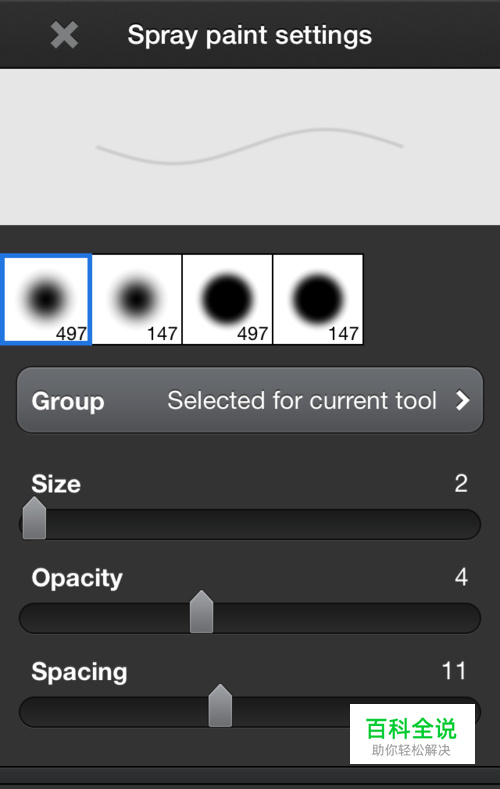Click the Opacity slider handle

202,612
